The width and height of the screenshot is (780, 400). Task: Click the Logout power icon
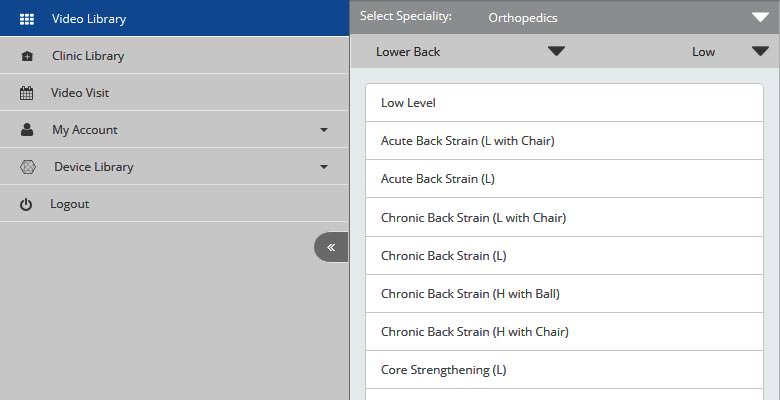26,204
